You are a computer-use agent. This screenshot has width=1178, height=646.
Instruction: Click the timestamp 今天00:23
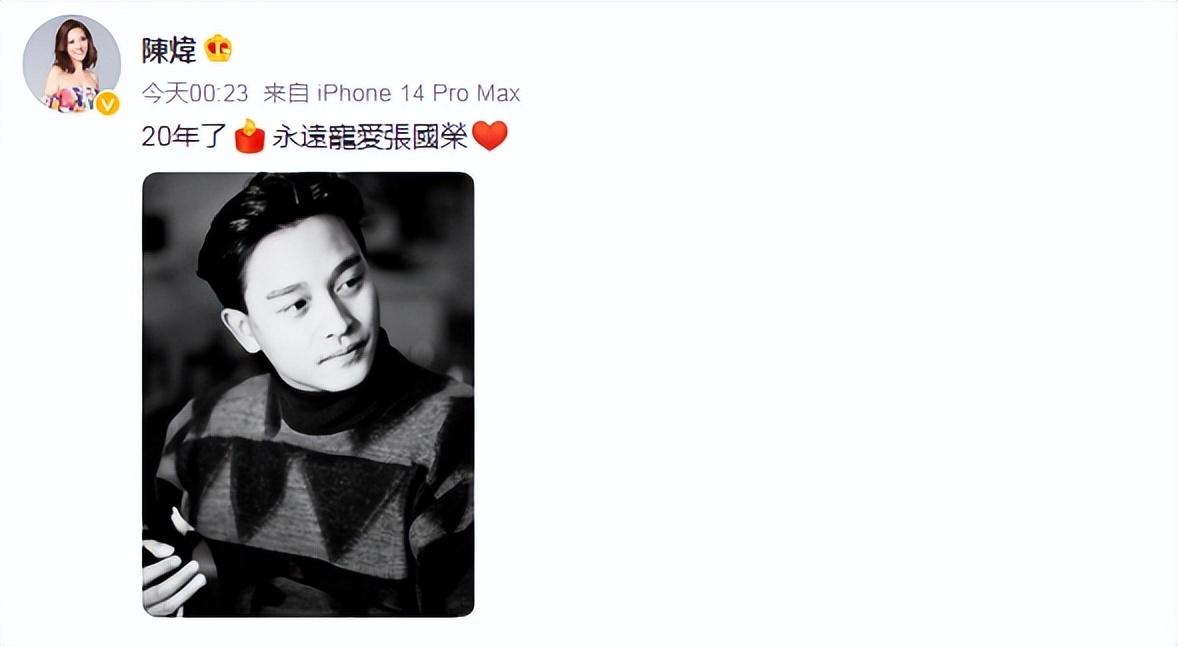pos(195,93)
